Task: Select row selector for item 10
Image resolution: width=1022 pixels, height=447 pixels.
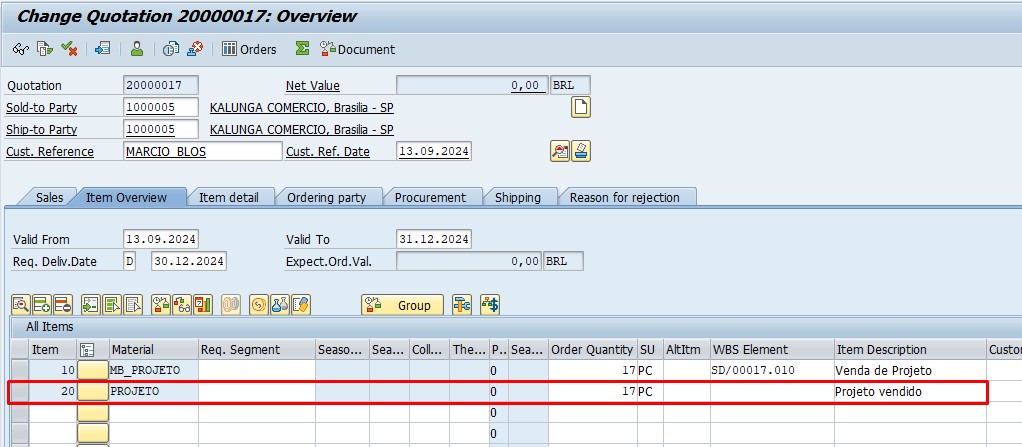Action: pos(20,370)
